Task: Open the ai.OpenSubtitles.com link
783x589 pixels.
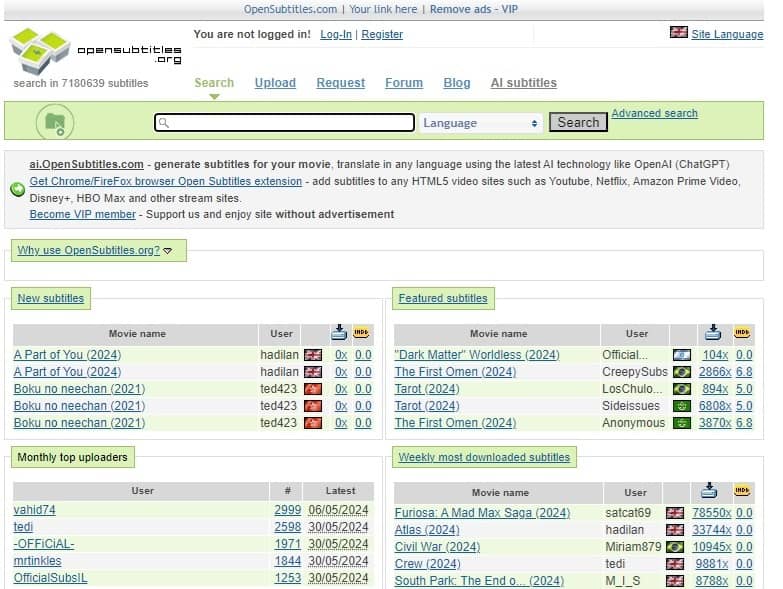Action: point(86,164)
